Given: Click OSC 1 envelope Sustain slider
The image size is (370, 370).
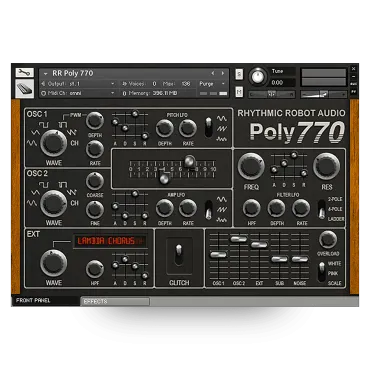Looking at the screenshot, I should (x=135, y=114).
